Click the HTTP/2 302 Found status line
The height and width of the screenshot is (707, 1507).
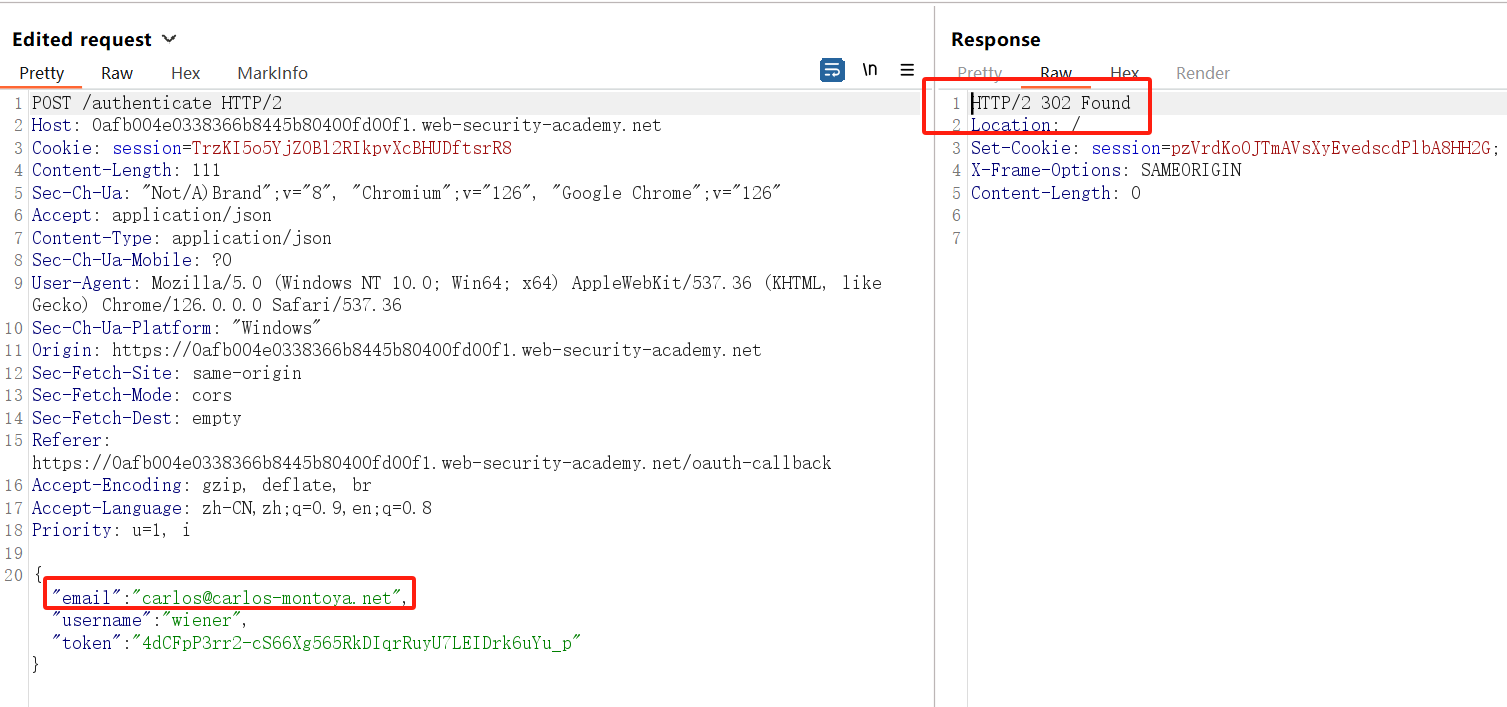1051,103
